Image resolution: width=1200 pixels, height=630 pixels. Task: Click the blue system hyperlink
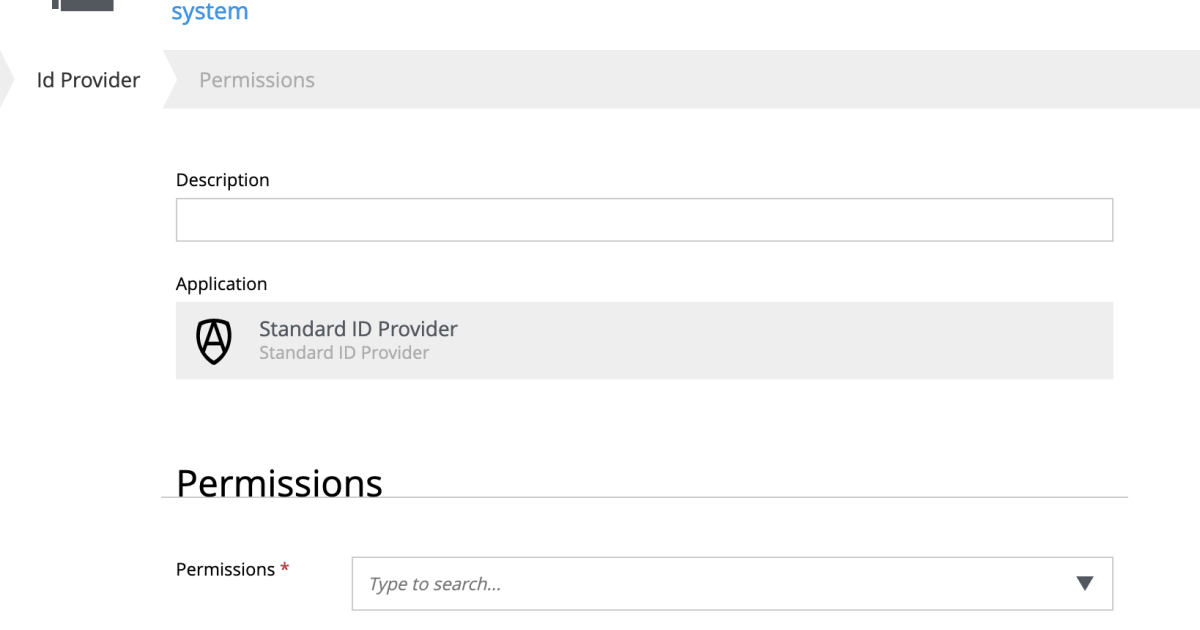coord(209,11)
